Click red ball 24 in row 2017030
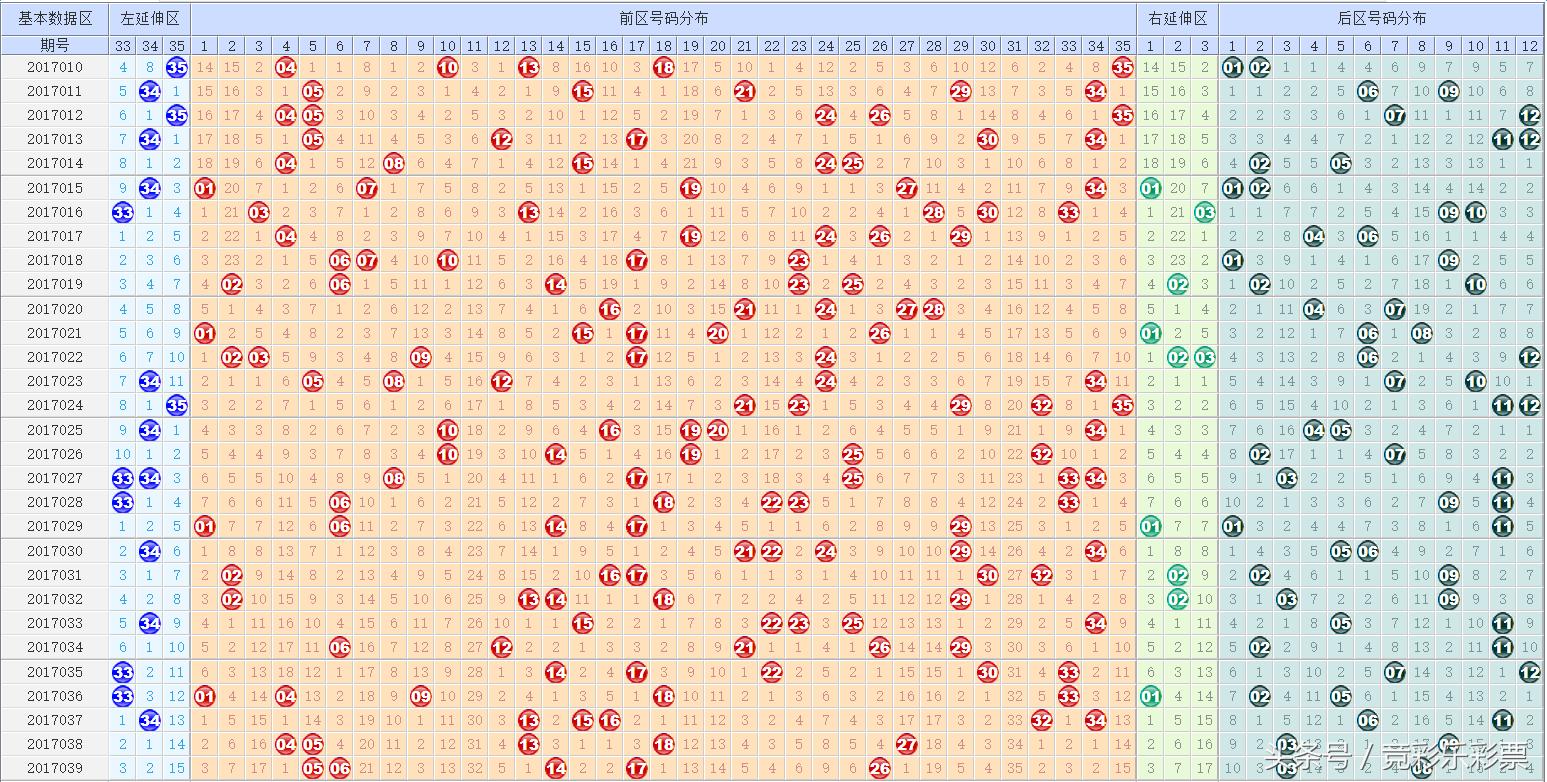Image resolution: width=1547 pixels, height=782 pixels. click(826, 551)
